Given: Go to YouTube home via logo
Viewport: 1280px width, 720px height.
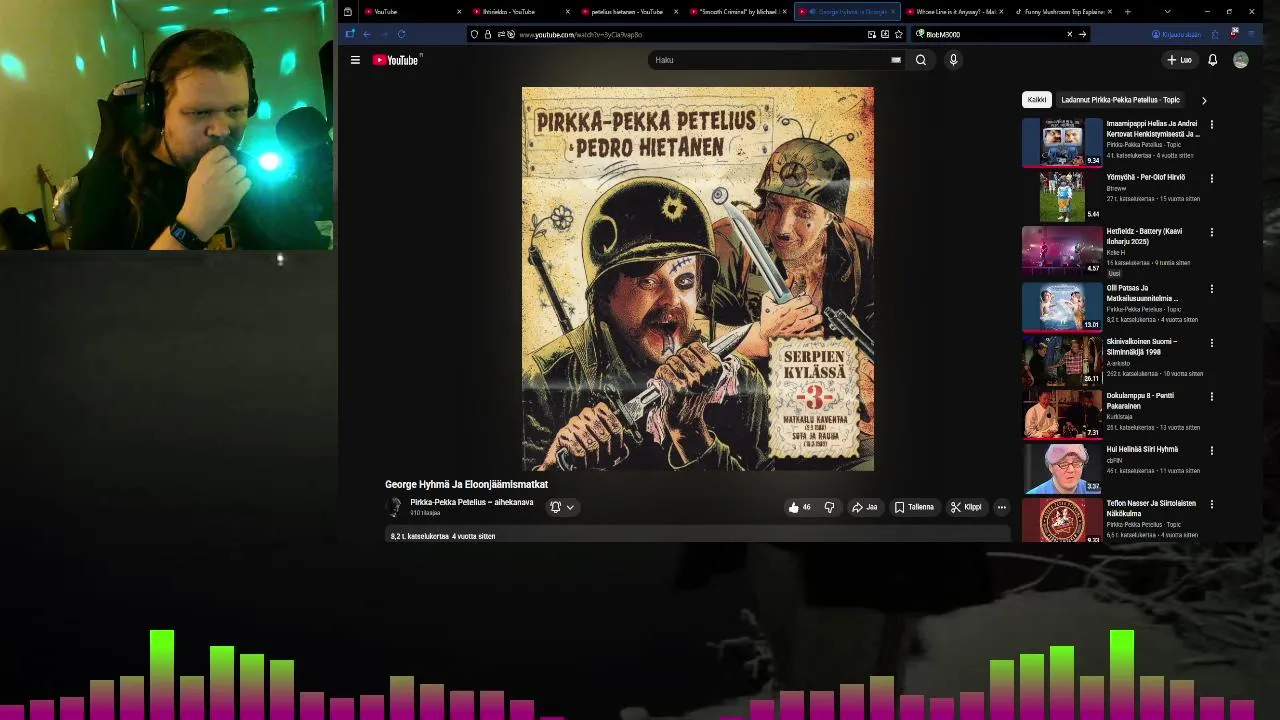Looking at the screenshot, I should pyautogui.click(x=396, y=60).
